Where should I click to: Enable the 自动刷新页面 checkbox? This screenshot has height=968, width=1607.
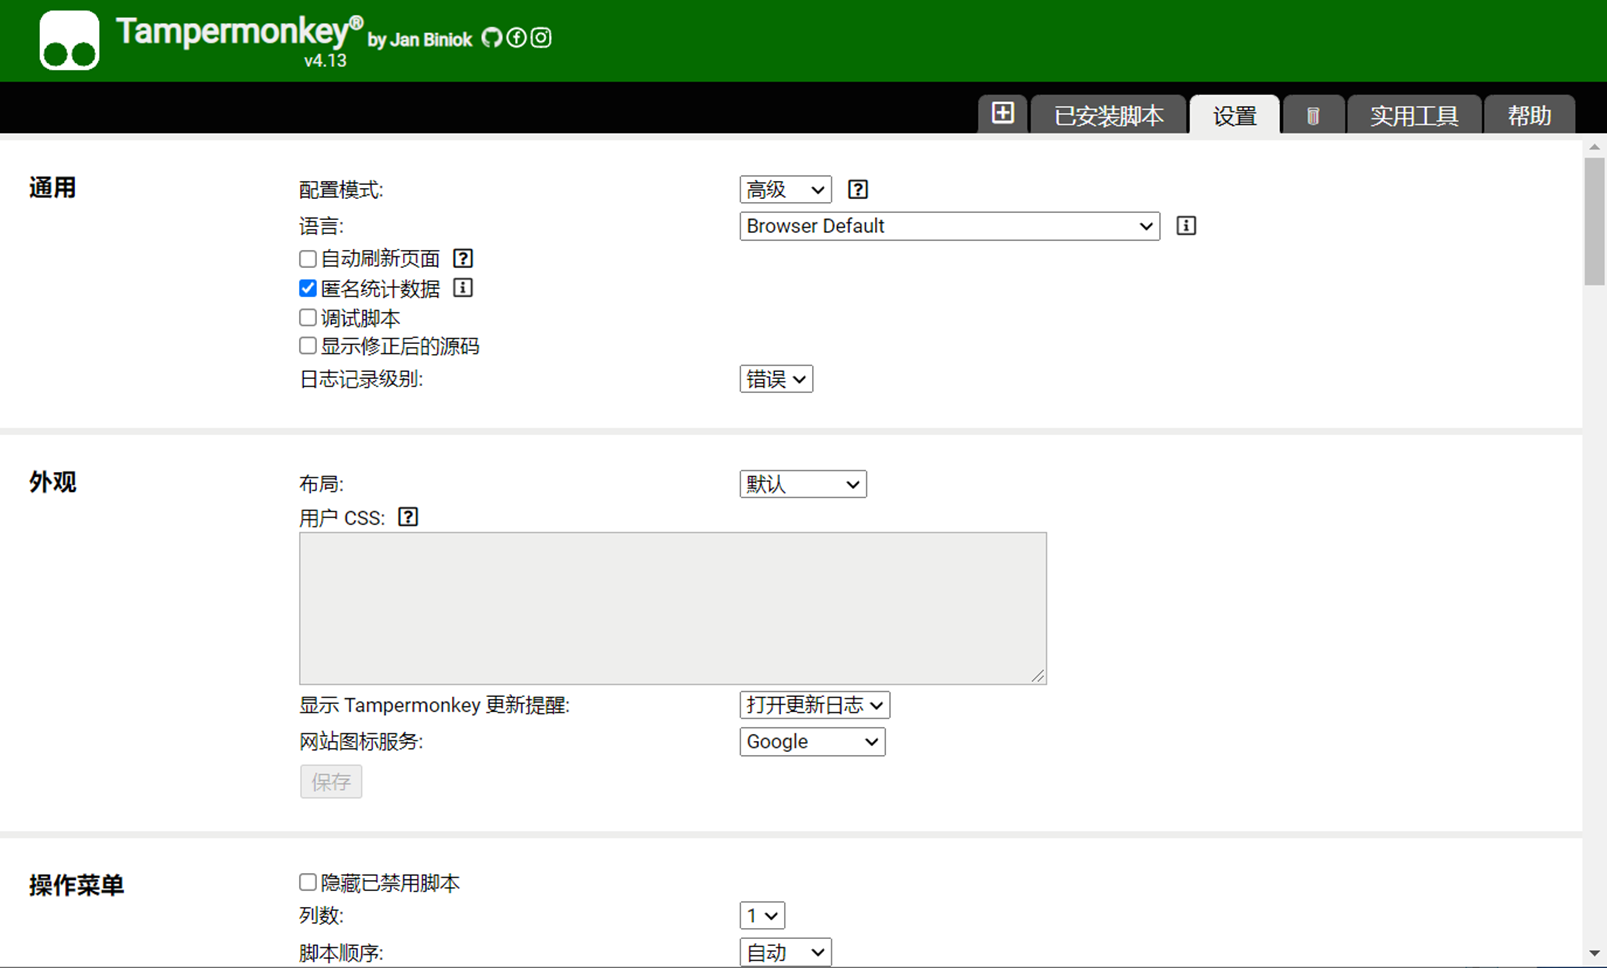point(308,259)
